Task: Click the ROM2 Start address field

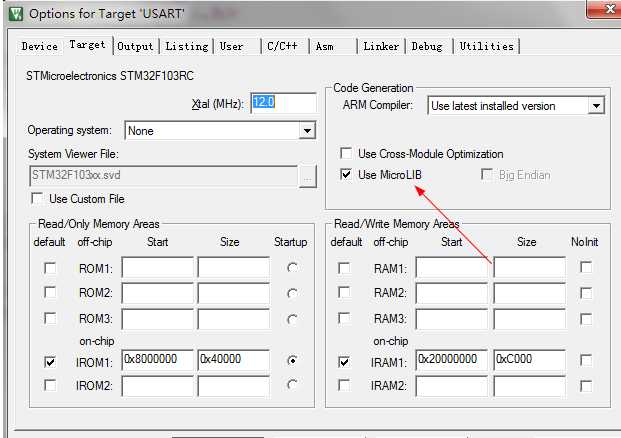Action: [x=157, y=293]
